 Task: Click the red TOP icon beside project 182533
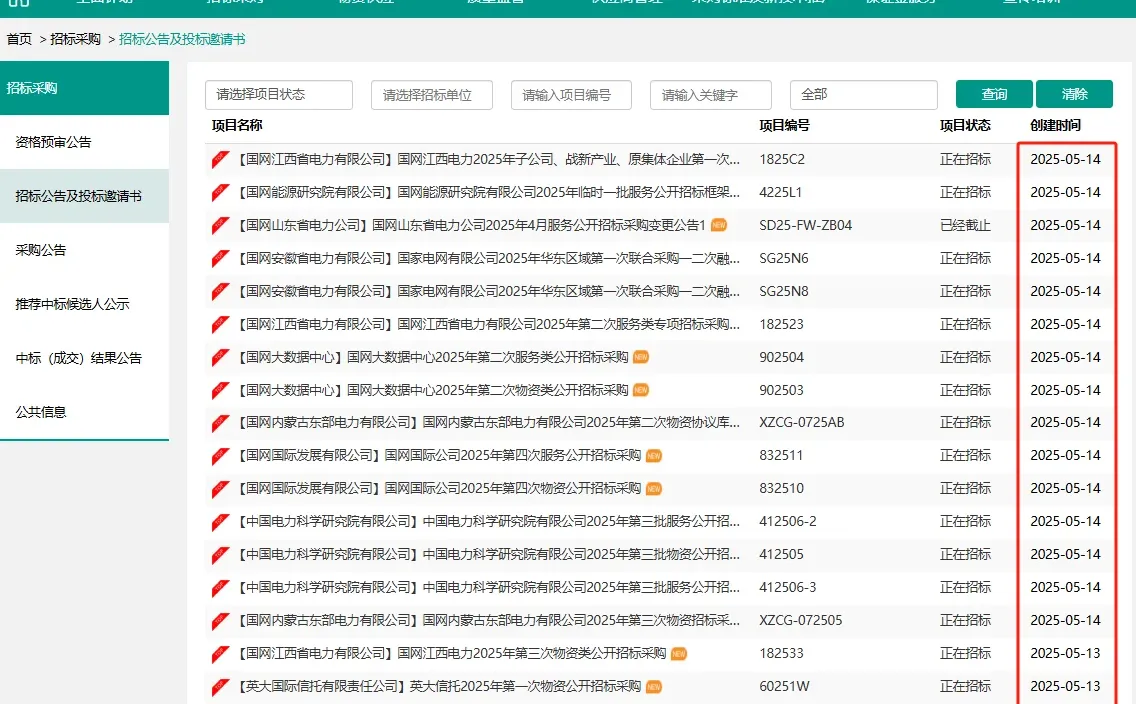coord(220,653)
